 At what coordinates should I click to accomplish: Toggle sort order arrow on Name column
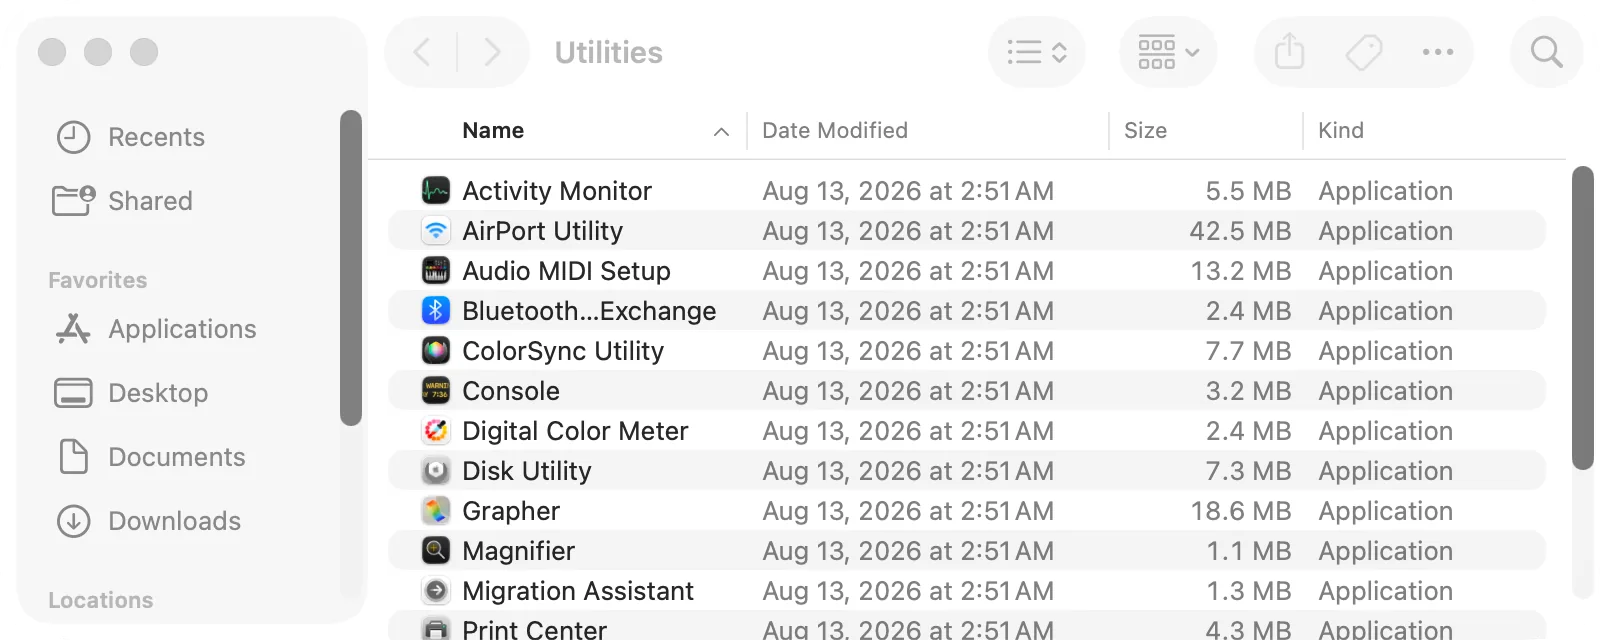721,131
